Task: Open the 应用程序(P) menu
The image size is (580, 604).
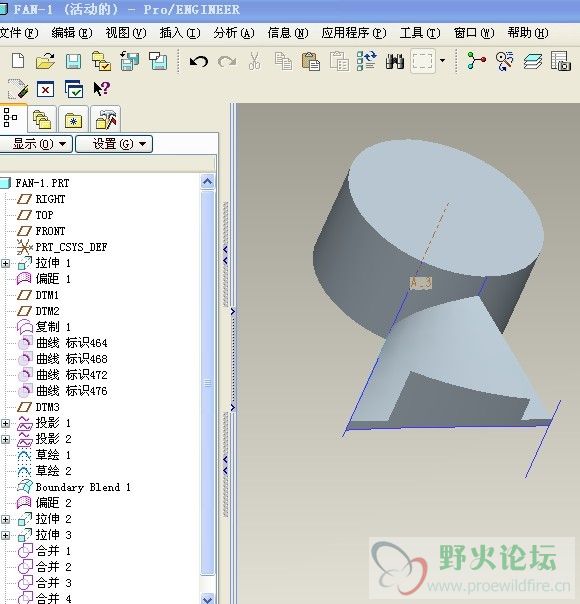Action: (354, 33)
